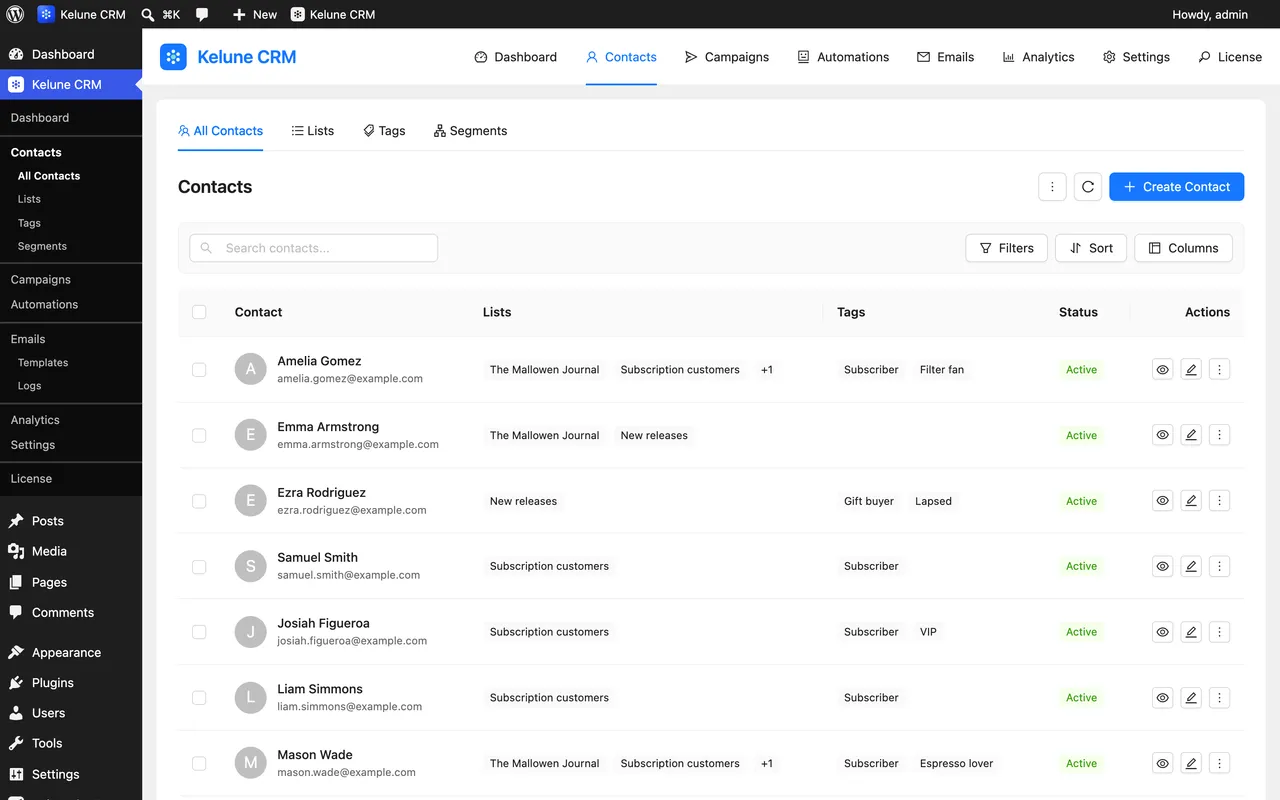
Task: Open the more options menu beside refresh button
Action: (1052, 187)
